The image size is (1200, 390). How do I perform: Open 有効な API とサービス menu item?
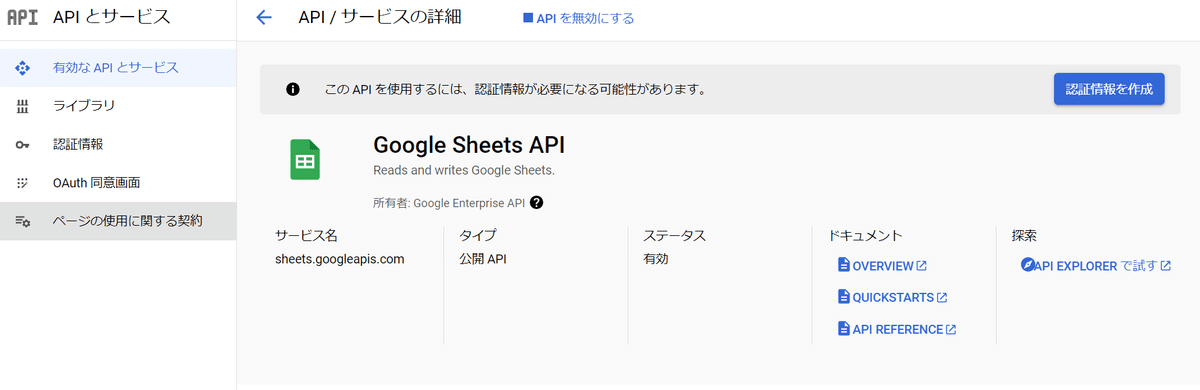(118, 68)
